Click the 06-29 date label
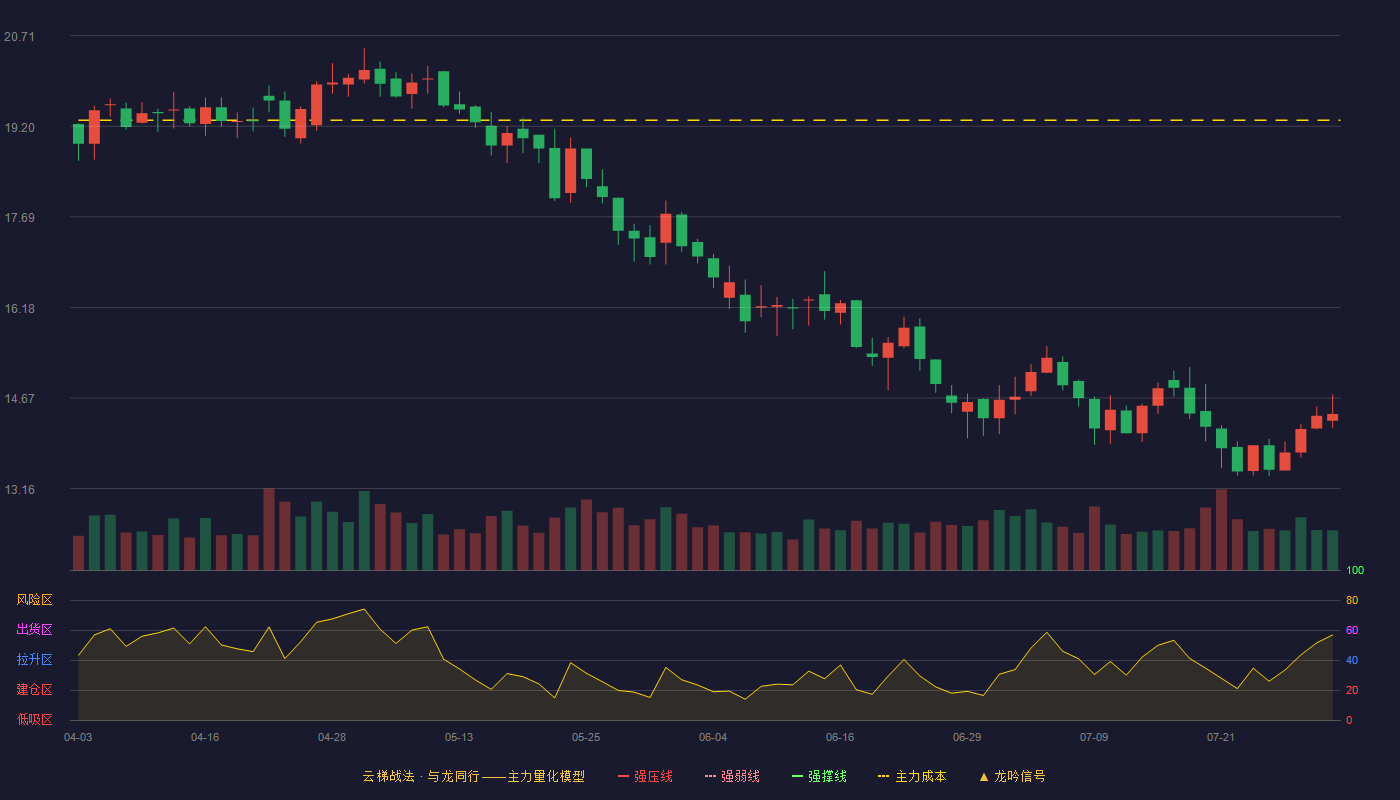1400x800 pixels. click(967, 737)
